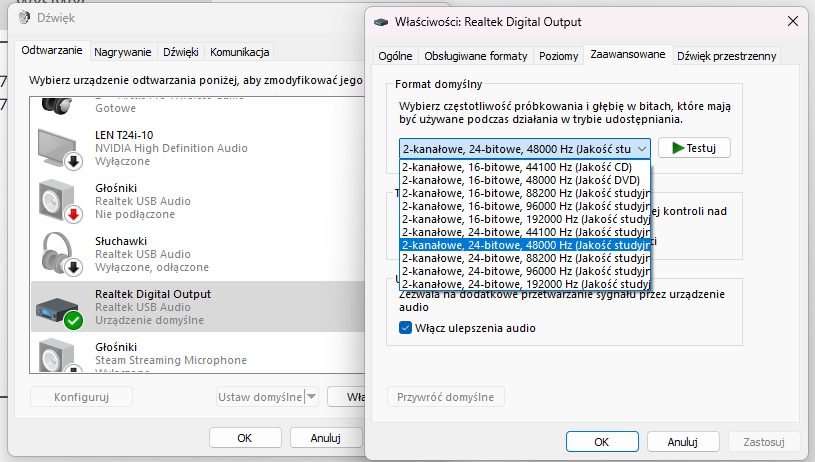The image size is (815, 462).
Task: Click the Steam Streaming Microphone text
Action: click(x=171, y=360)
